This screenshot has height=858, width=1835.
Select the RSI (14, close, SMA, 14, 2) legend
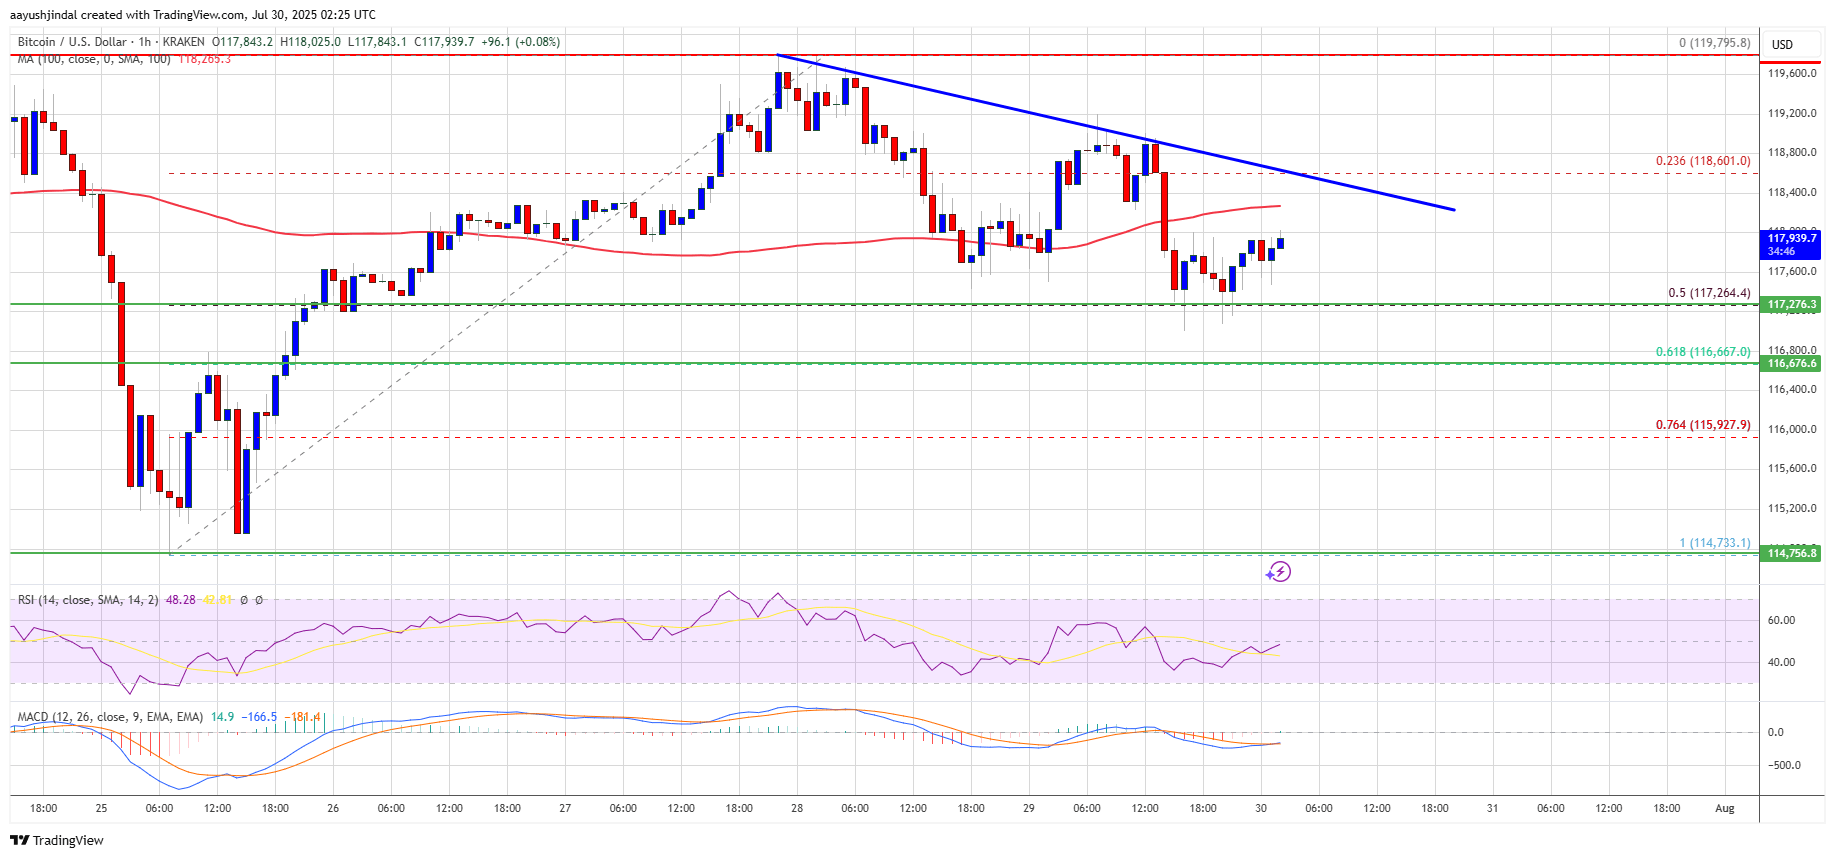(88, 600)
